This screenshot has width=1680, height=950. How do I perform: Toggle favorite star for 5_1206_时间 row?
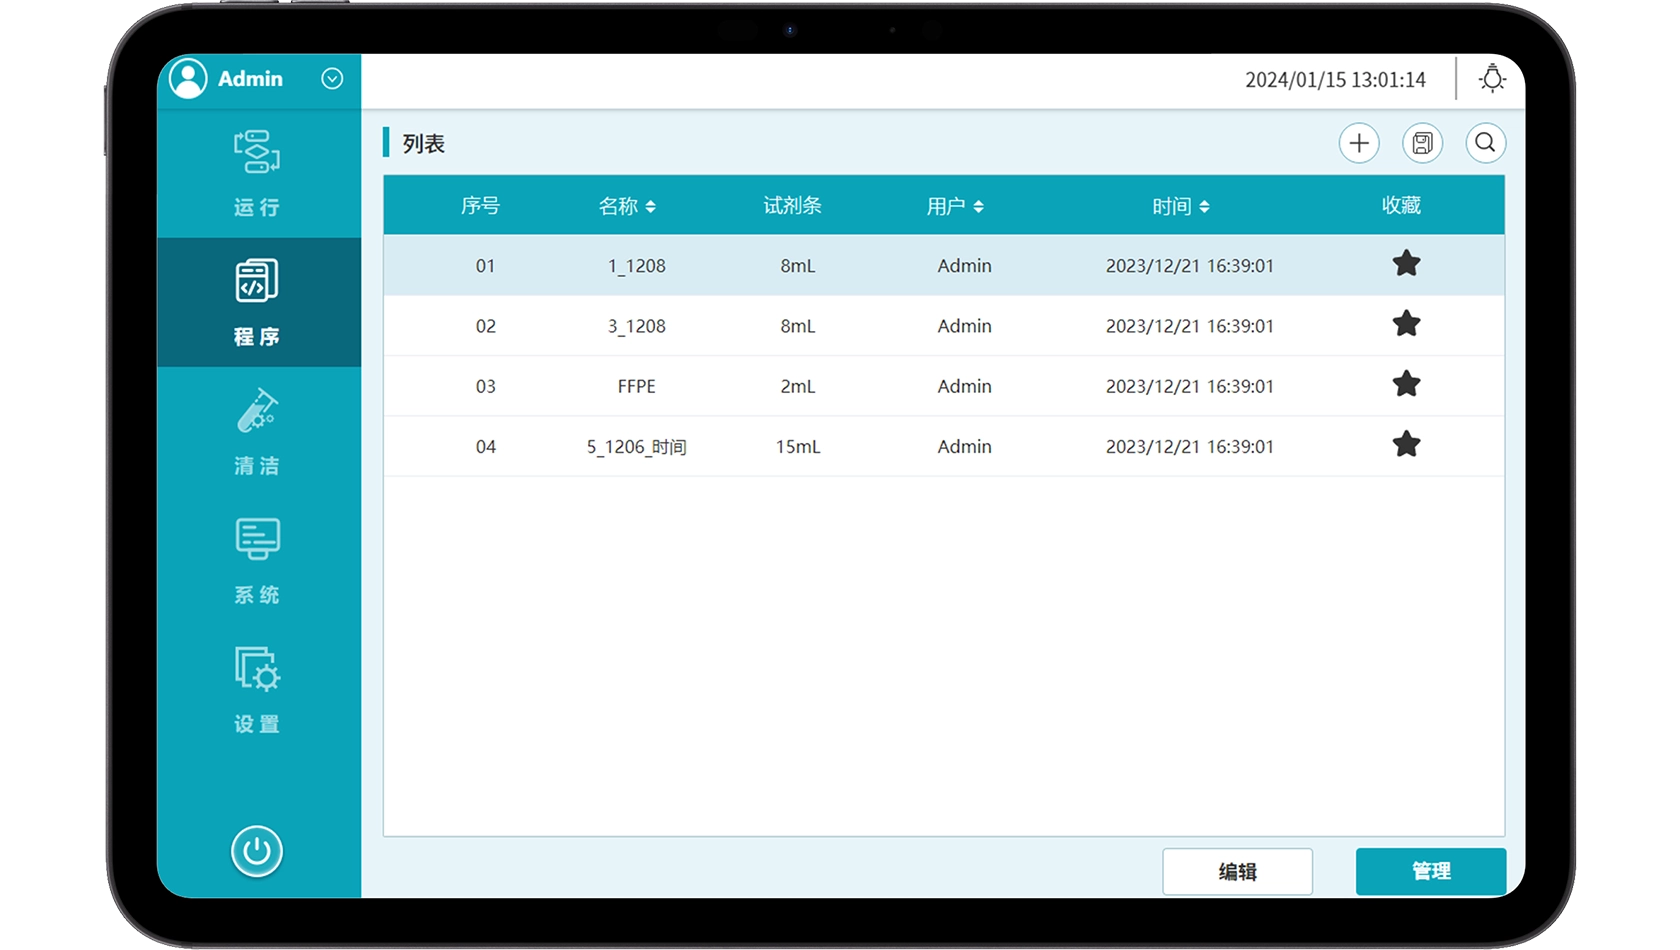1406,444
